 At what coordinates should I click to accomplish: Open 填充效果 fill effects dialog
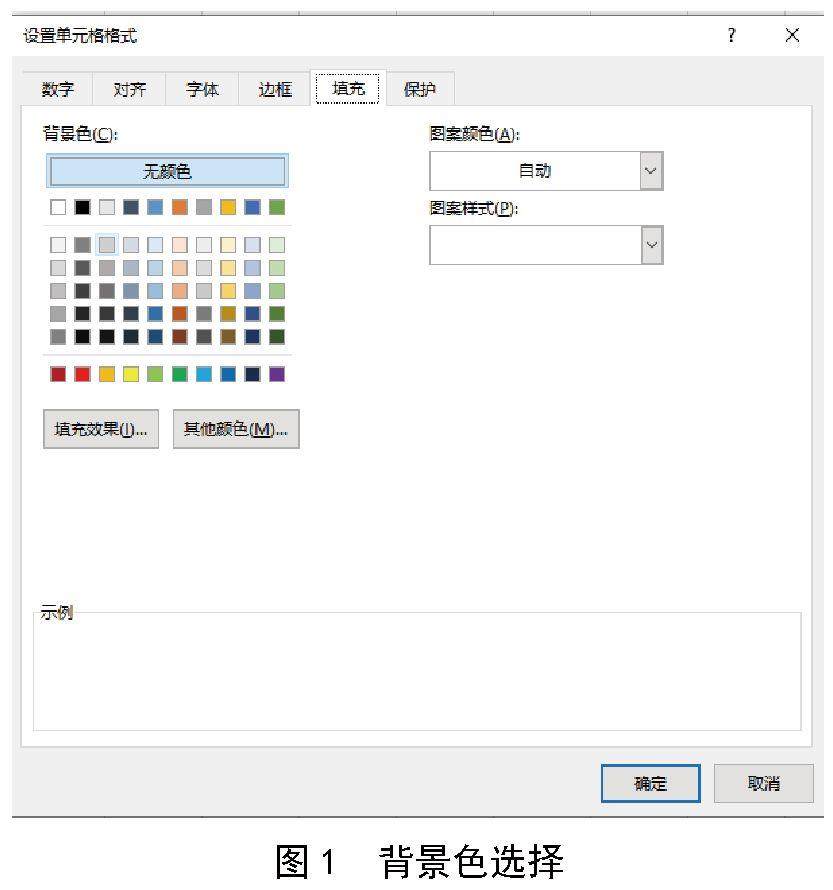click(100, 429)
